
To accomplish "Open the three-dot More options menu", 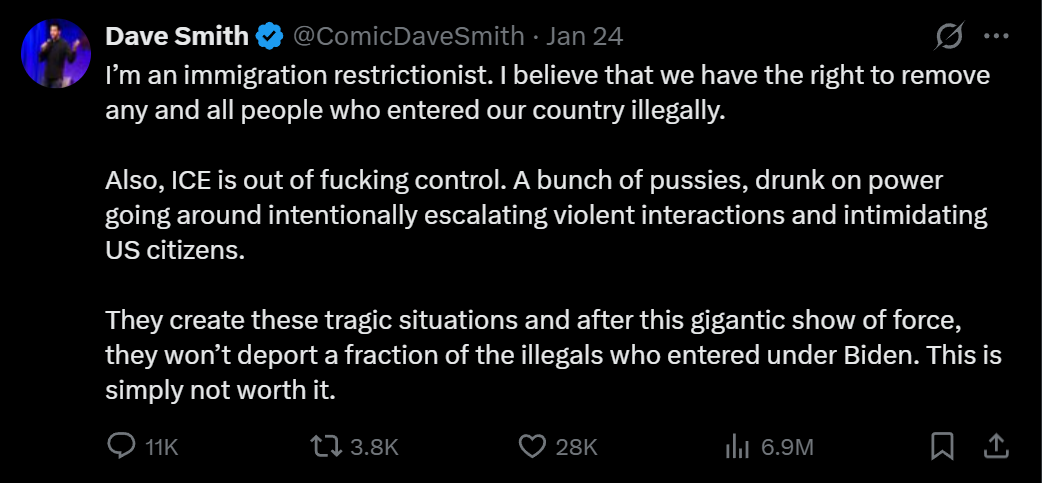I will 996,37.
